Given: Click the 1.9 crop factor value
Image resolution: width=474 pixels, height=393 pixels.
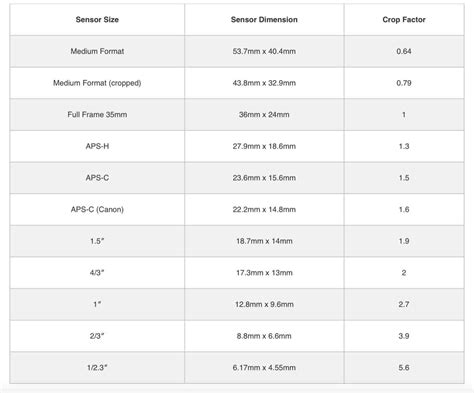Looking at the screenshot, I should click(x=404, y=241).
